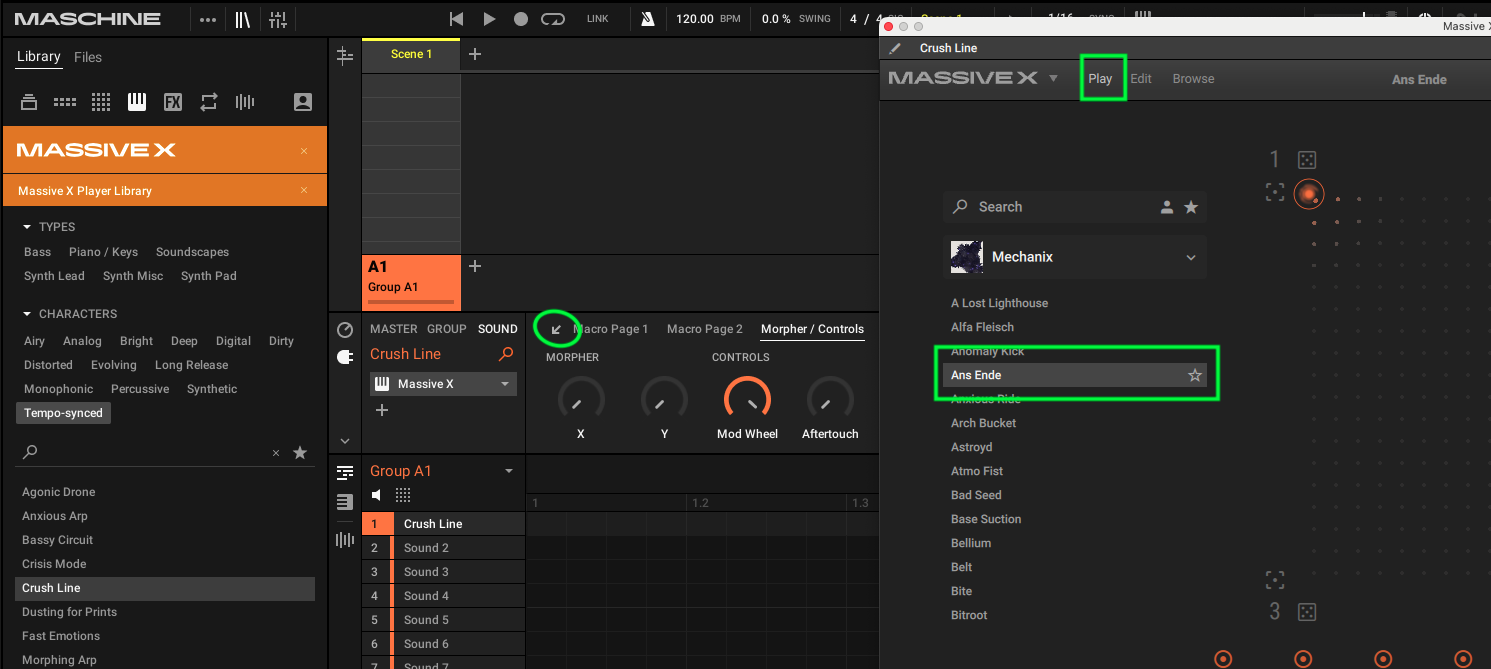Start playback with the Play button
Viewport: 1491px width, 669px height.
[489, 19]
